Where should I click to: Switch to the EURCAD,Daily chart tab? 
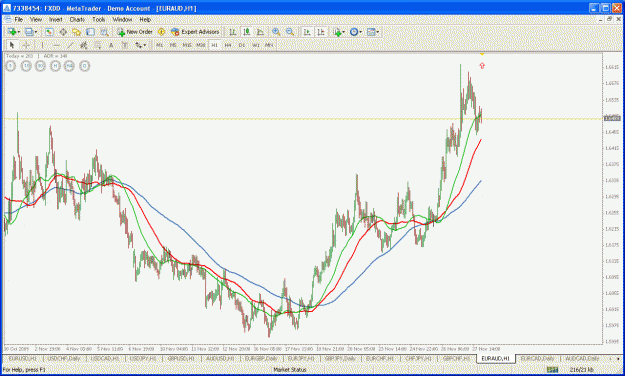(537, 358)
